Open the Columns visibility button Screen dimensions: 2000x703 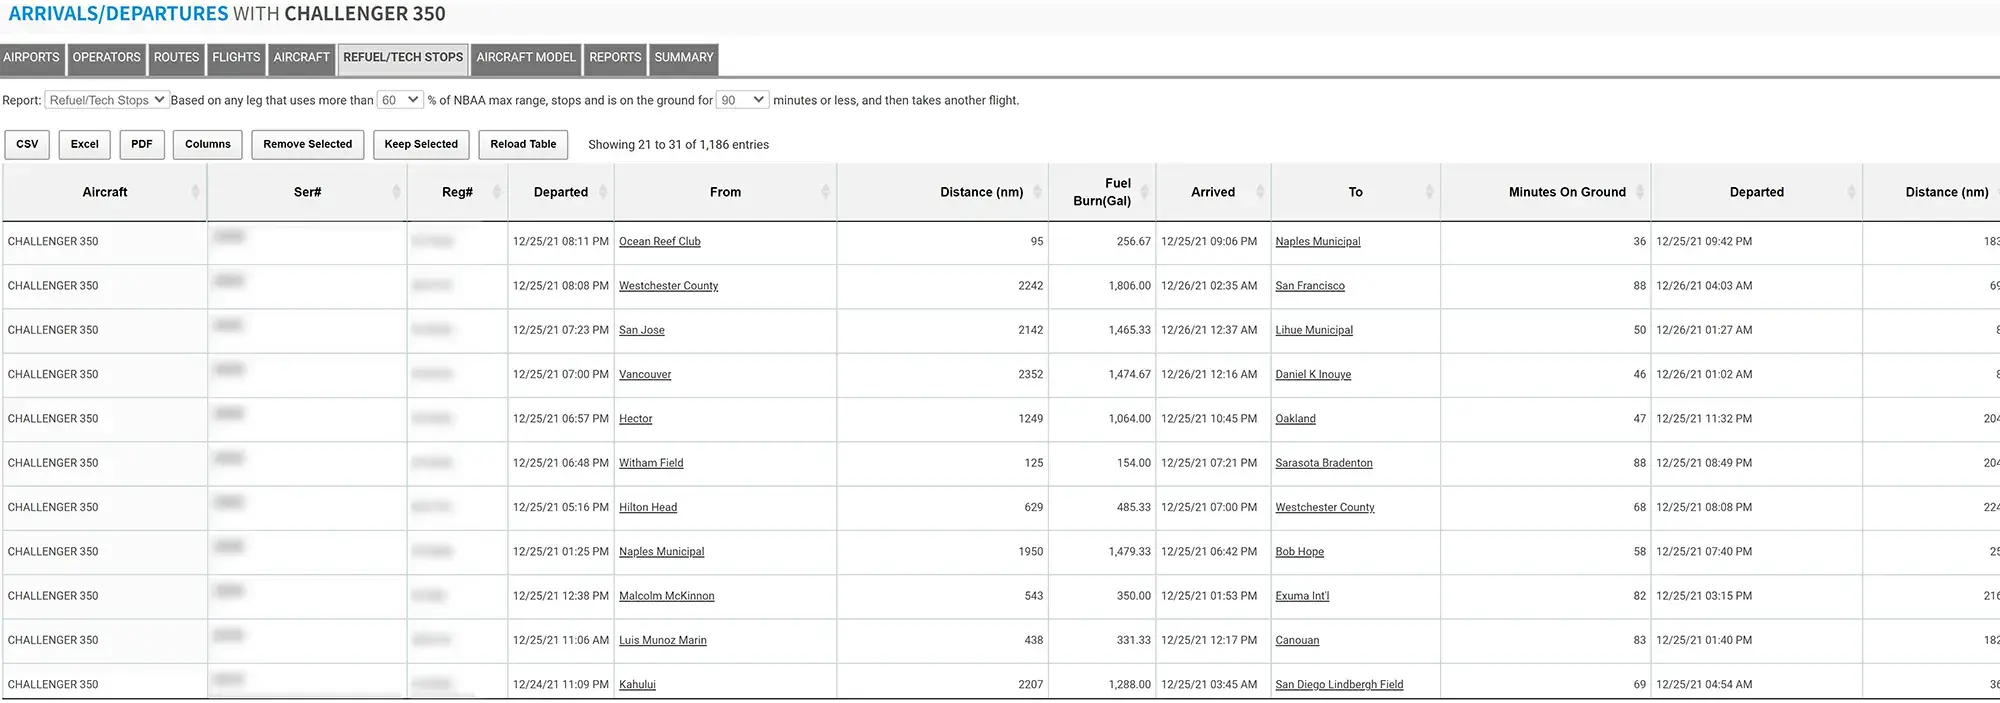coord(207,144)
